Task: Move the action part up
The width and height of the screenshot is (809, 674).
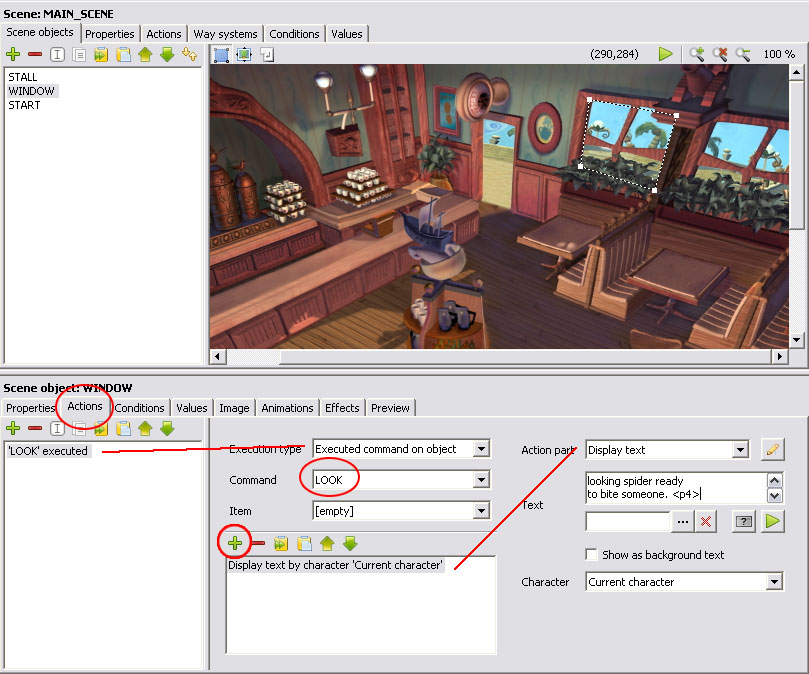Action: (x=327, y=543)
